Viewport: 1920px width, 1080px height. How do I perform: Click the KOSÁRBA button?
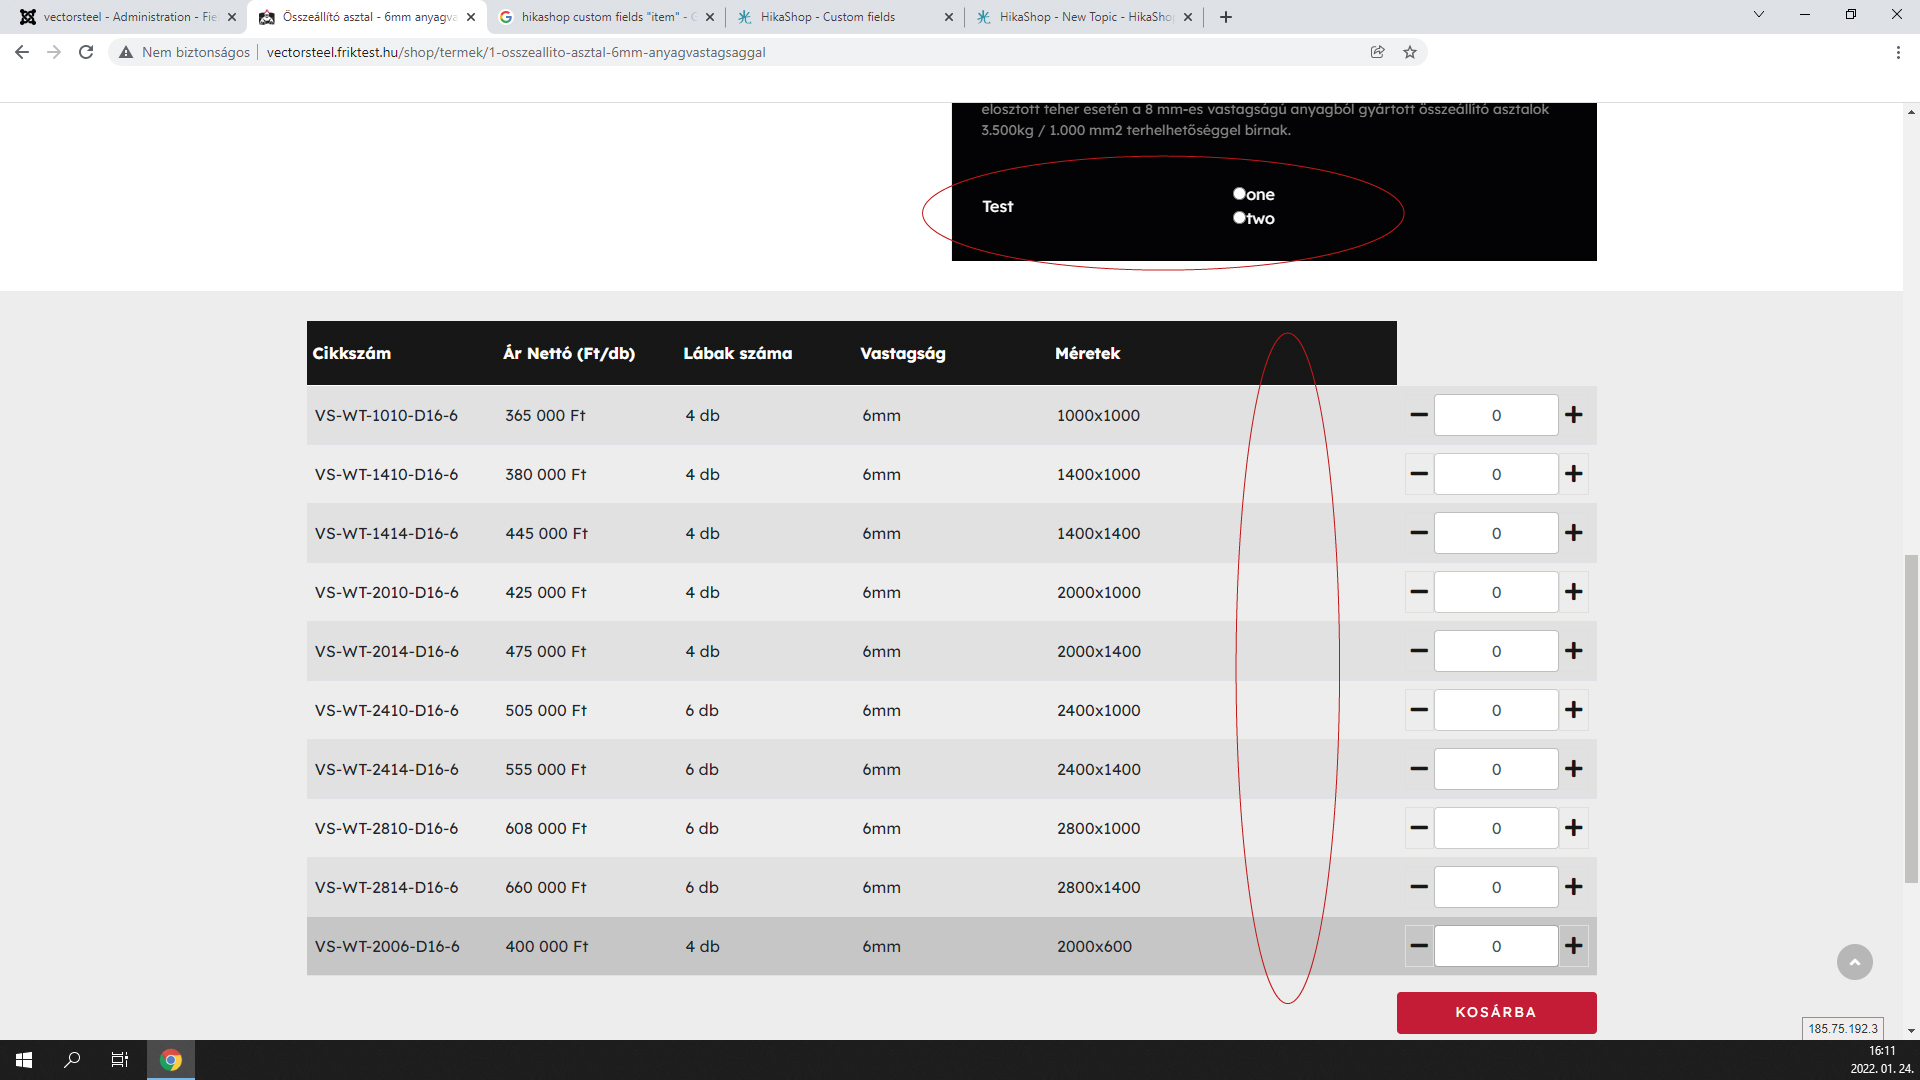(1496, 1012)
